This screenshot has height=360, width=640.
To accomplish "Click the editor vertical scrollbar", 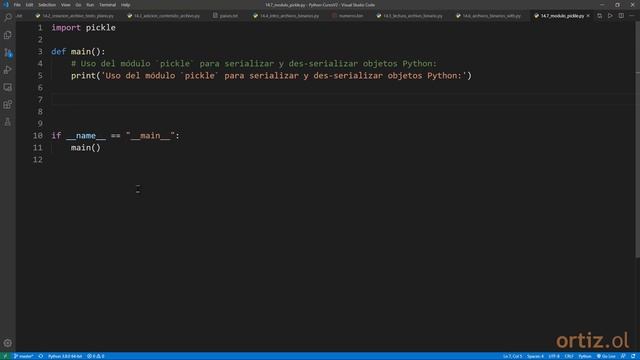I will [x=637, y=139].
